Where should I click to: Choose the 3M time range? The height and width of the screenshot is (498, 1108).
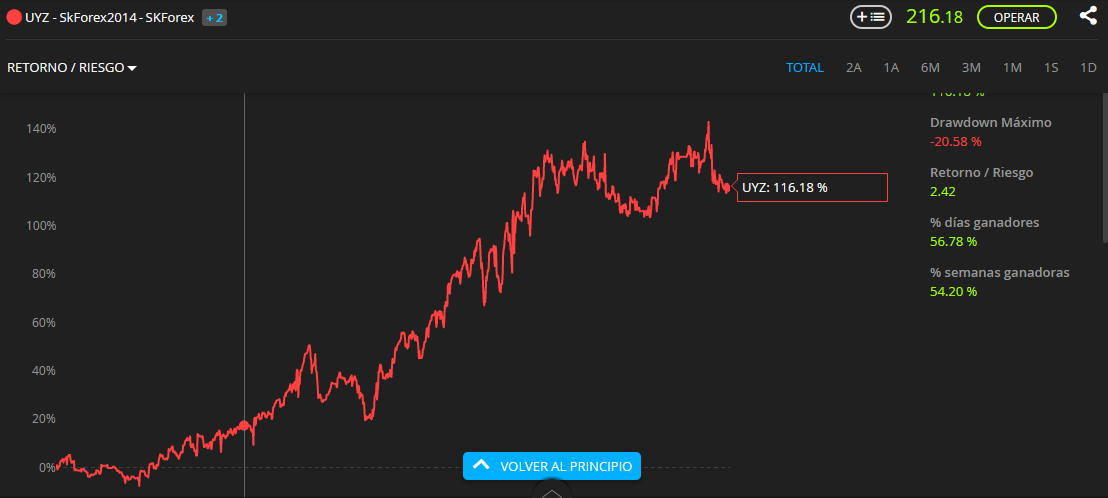(x=971, y=68)
